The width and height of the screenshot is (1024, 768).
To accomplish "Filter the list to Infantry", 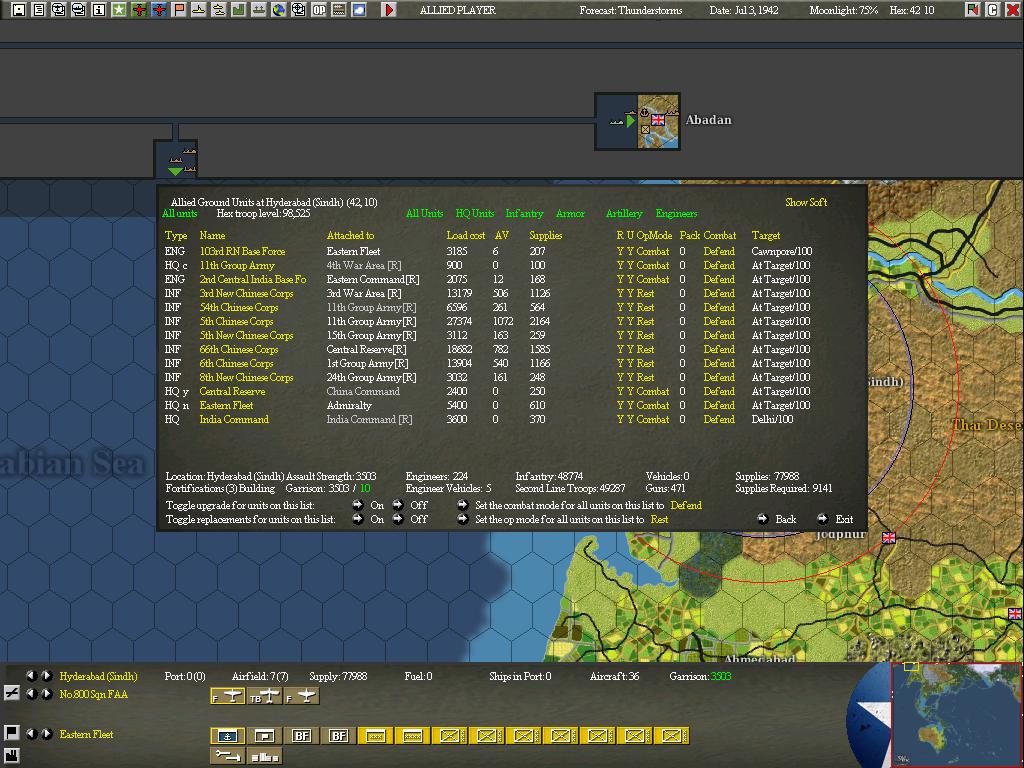I will pos(524,214).
